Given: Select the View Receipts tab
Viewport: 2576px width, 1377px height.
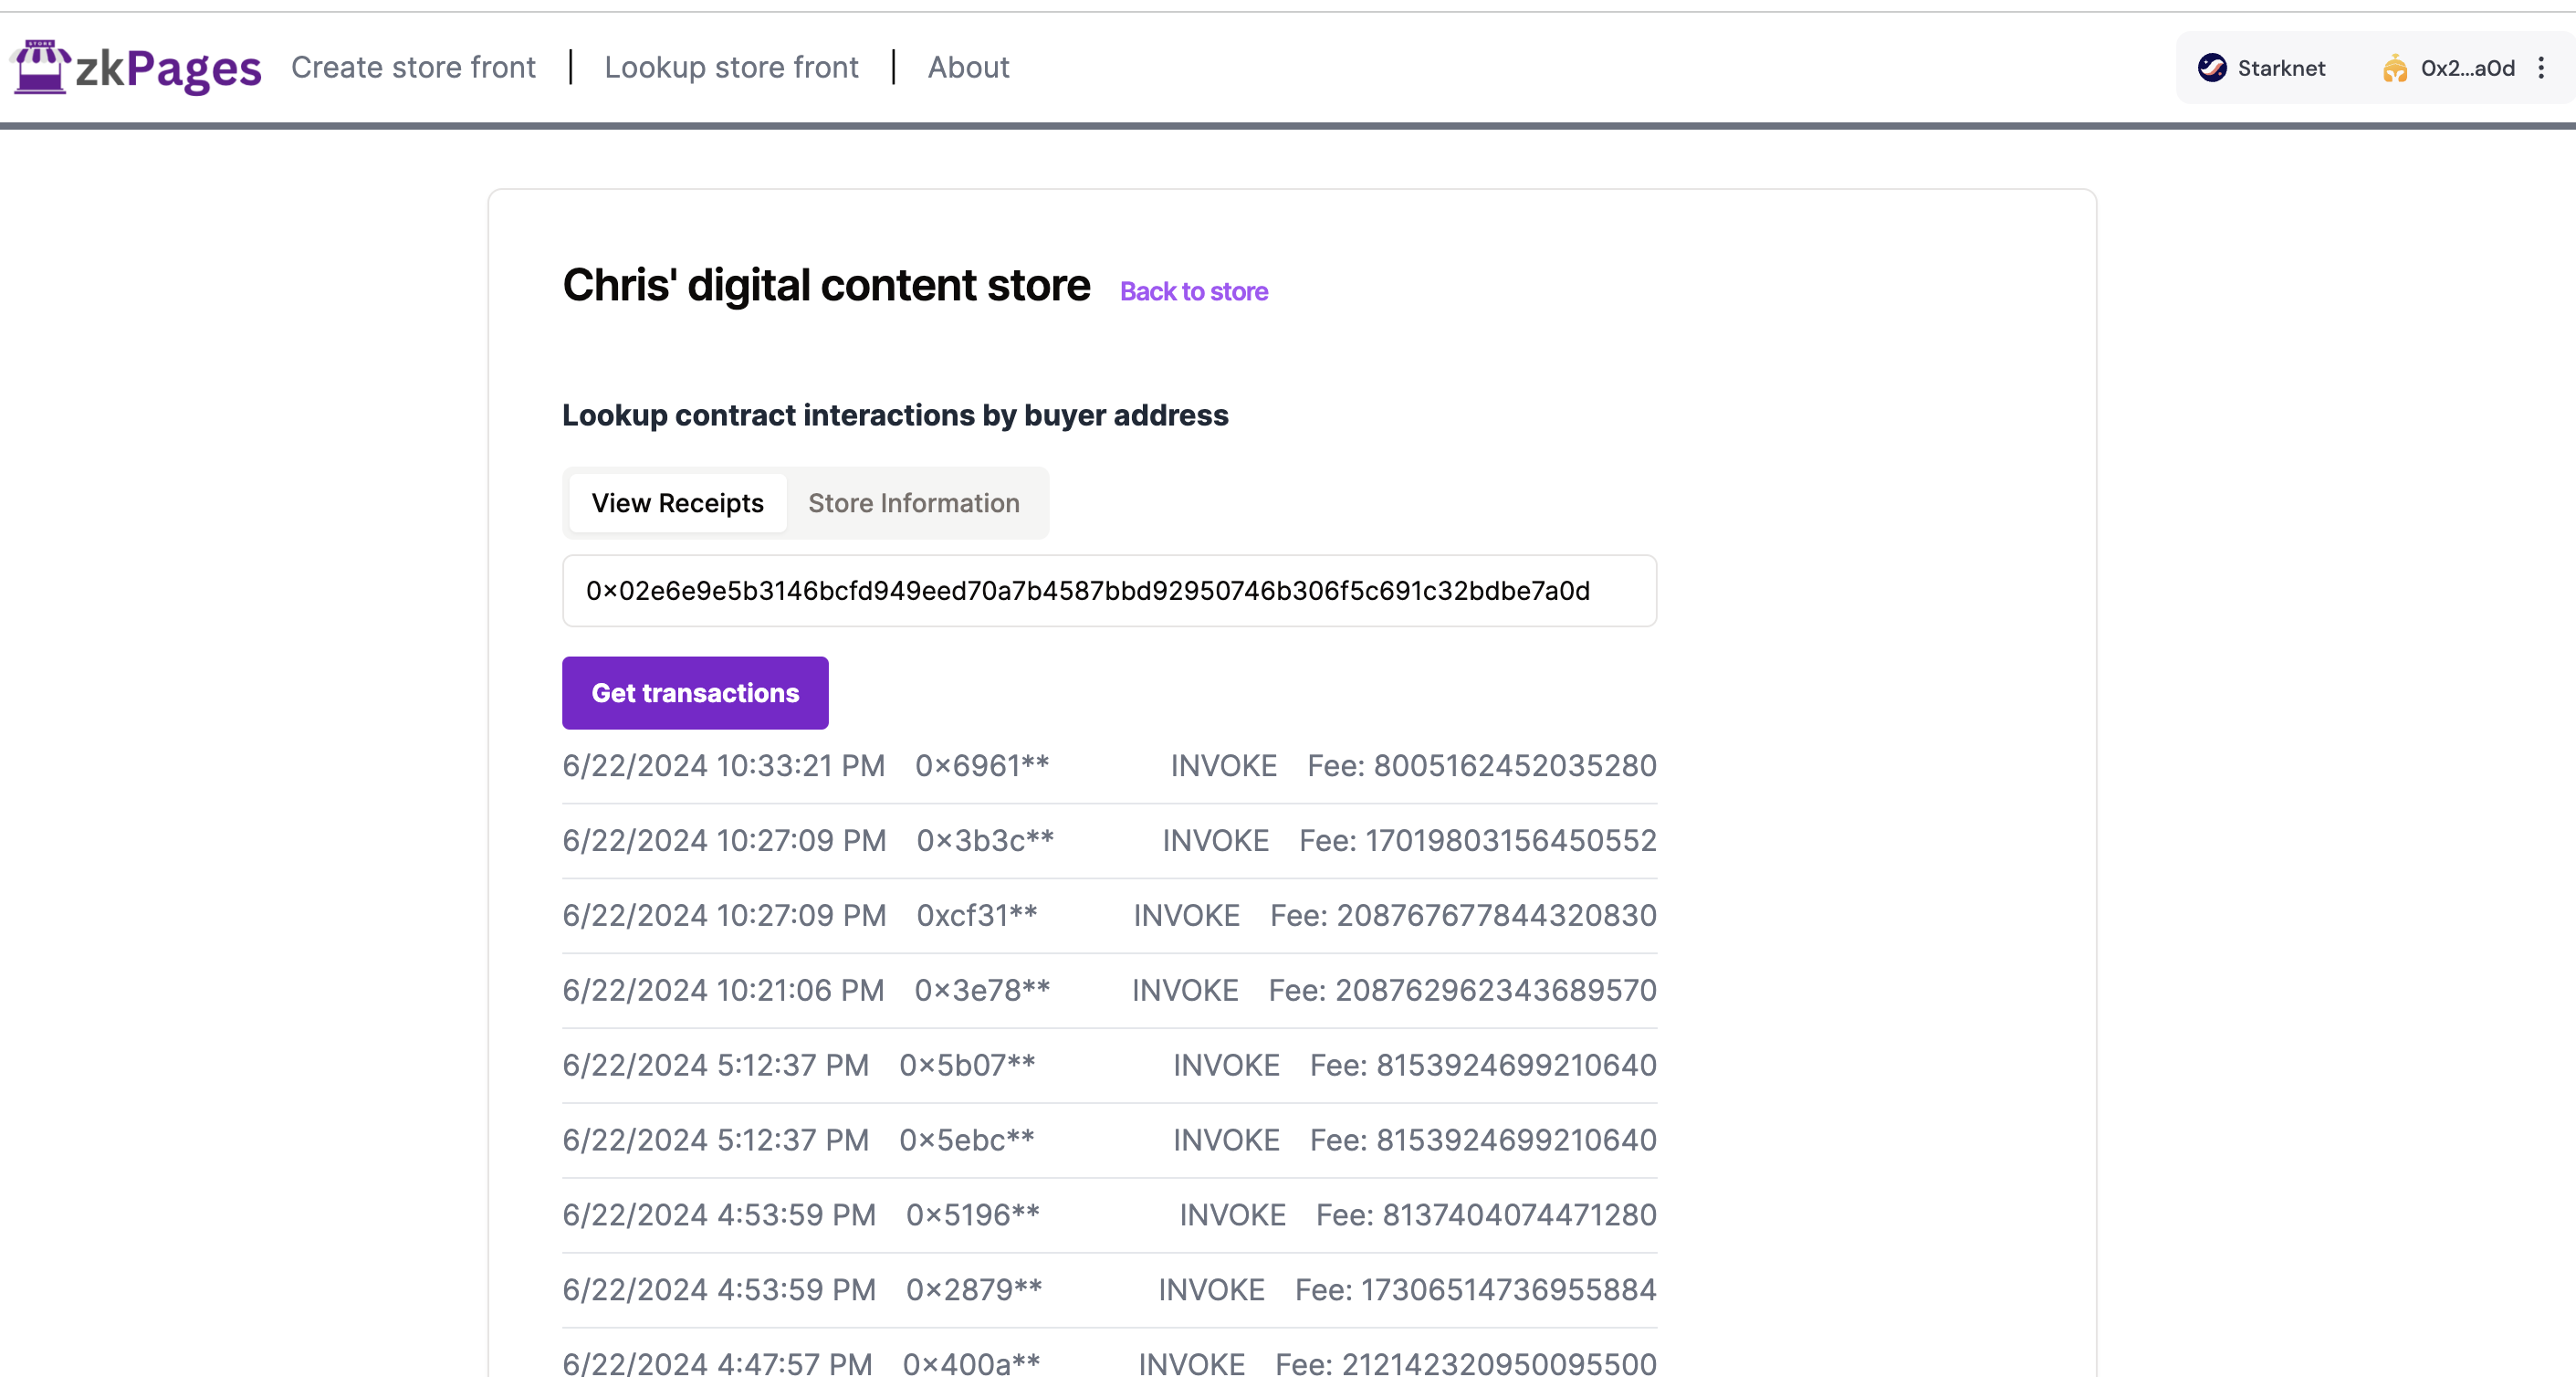Looking at the screenshot, I should point(677,503).
